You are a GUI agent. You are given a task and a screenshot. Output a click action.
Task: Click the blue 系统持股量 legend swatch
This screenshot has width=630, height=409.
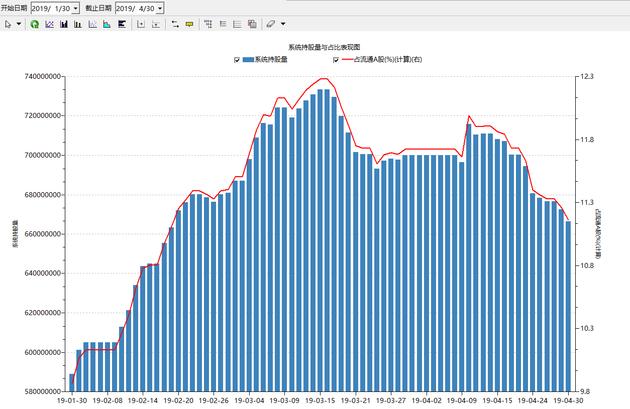coord(248,59)
